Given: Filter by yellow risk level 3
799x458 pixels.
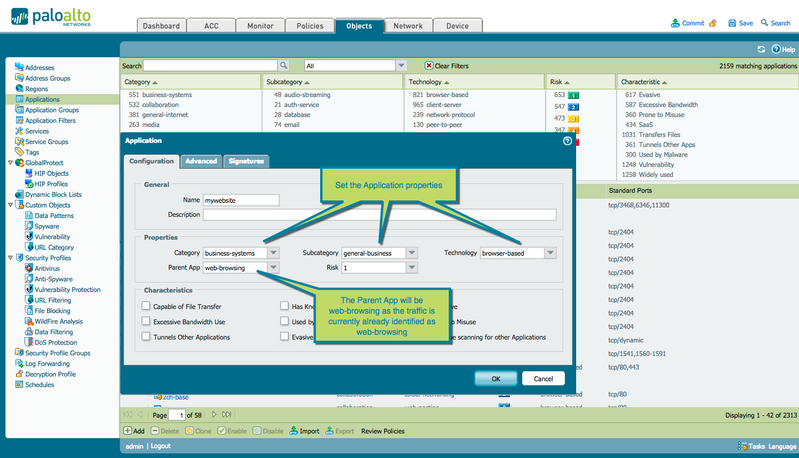Looking at the screenshot, I should pos(573,119).
